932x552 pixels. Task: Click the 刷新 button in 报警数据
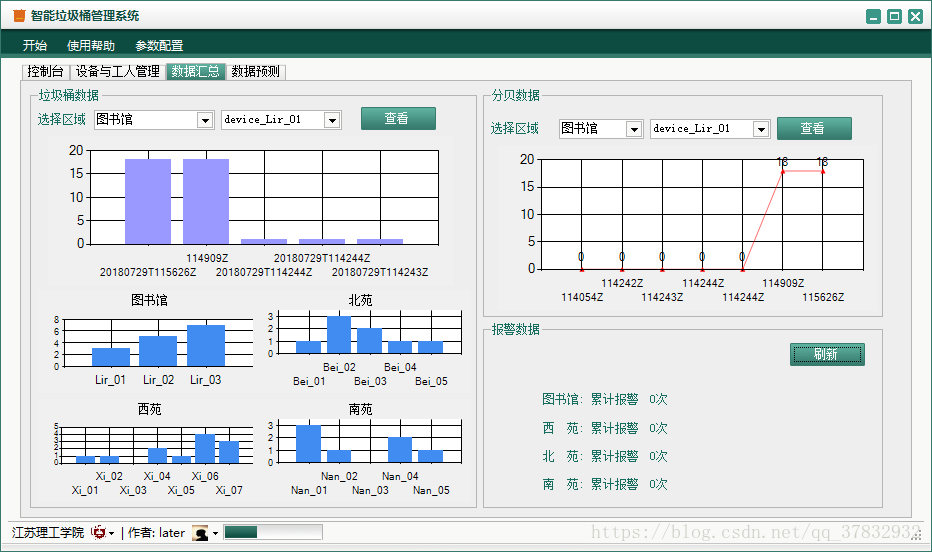(827, 354)
